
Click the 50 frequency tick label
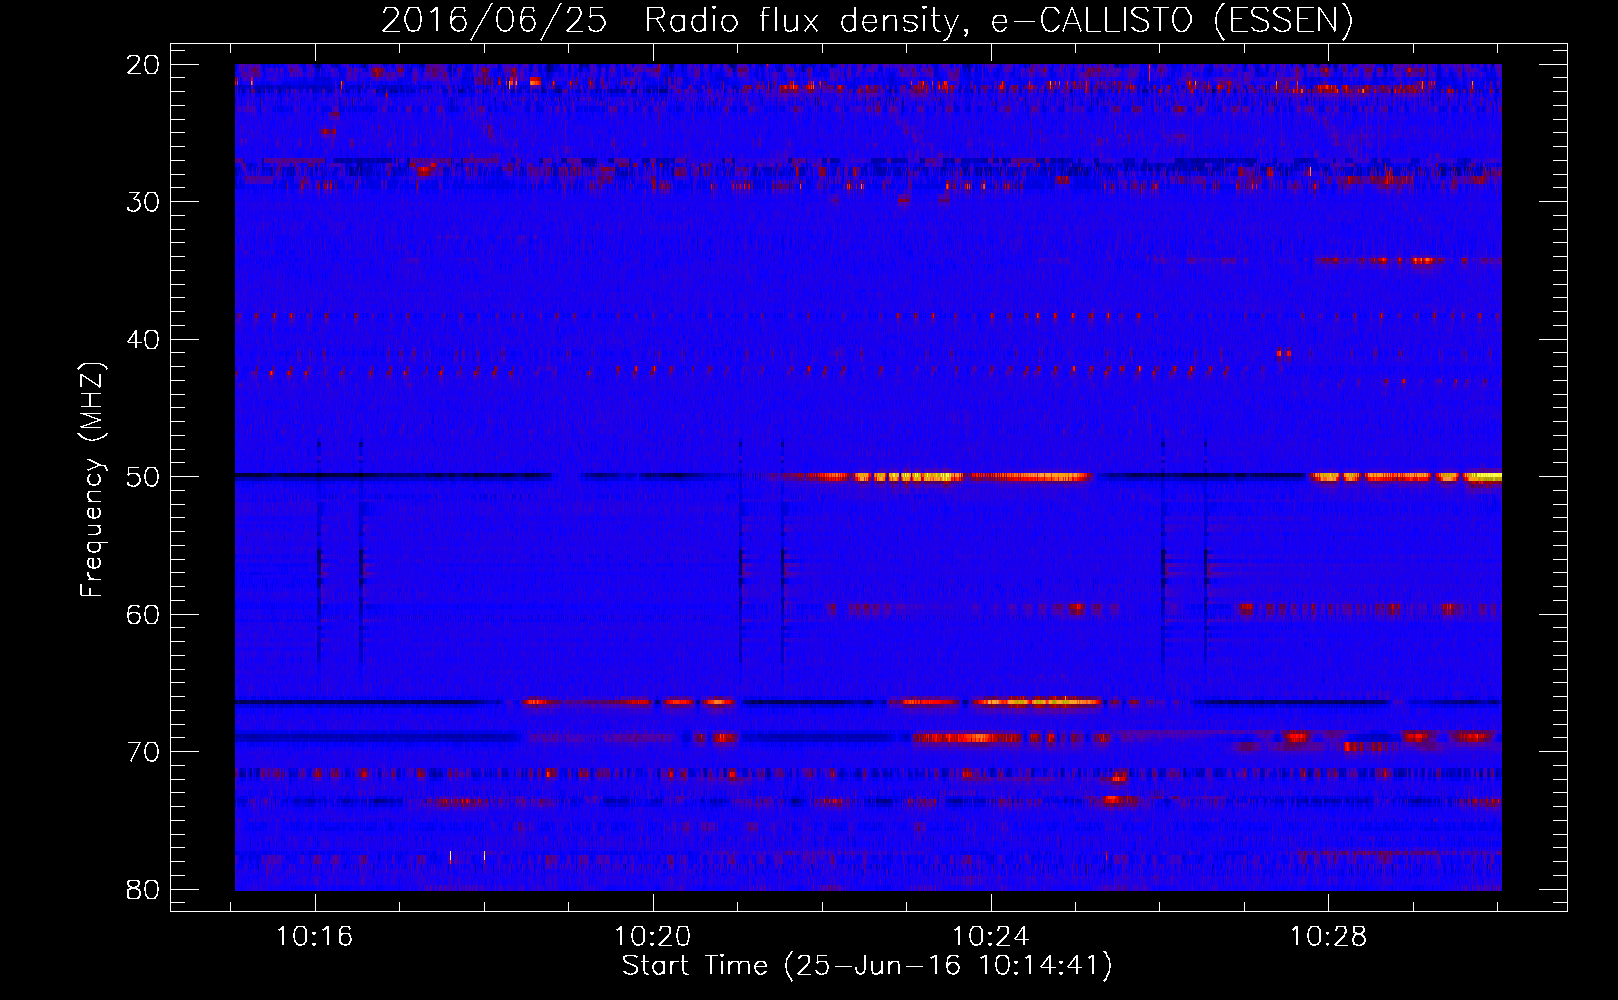pyautogui.click(x=143, y=477)
